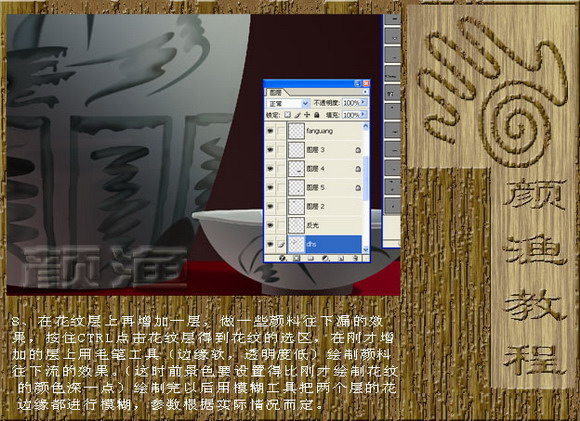Close the Layers palette window

(366, 83)
